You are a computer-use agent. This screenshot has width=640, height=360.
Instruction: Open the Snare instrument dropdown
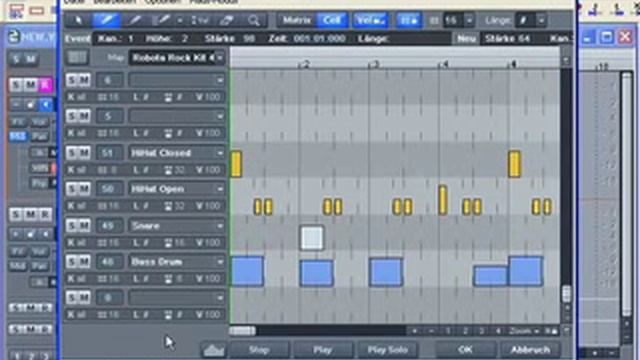pos(220,226)
